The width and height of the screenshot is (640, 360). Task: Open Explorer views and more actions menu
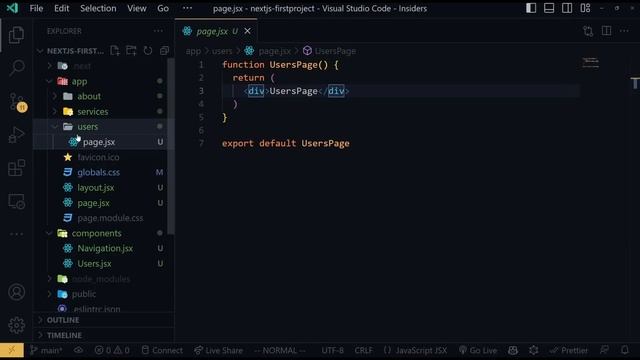coord(158,31)
